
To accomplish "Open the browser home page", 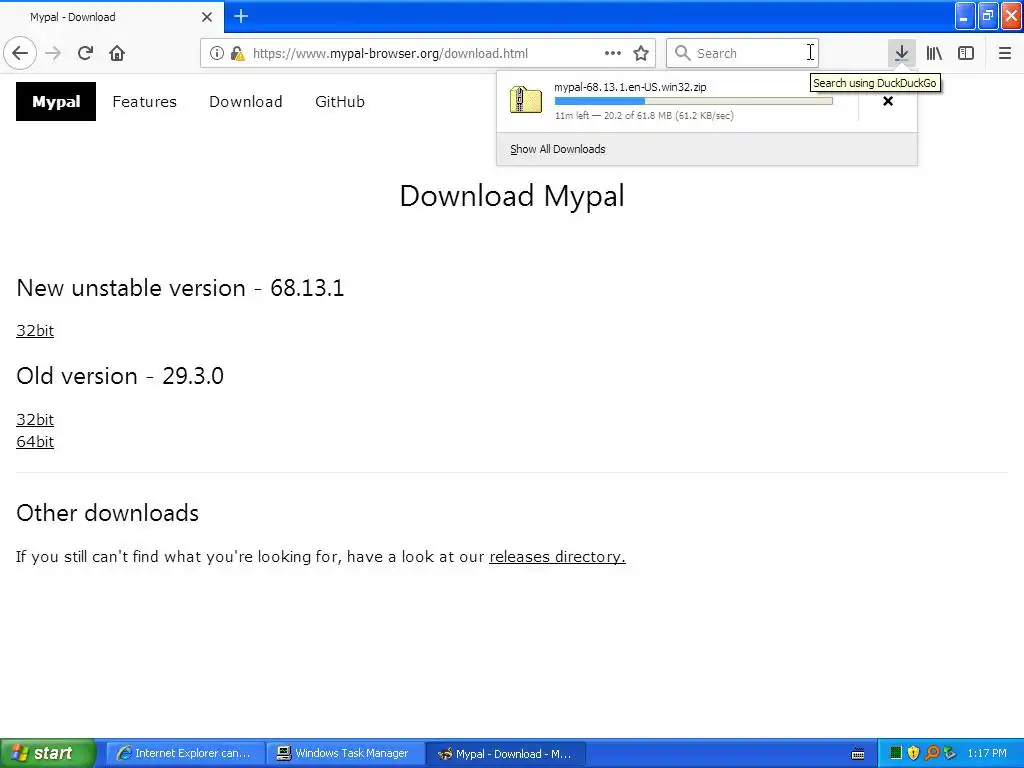I will point(117,53).
